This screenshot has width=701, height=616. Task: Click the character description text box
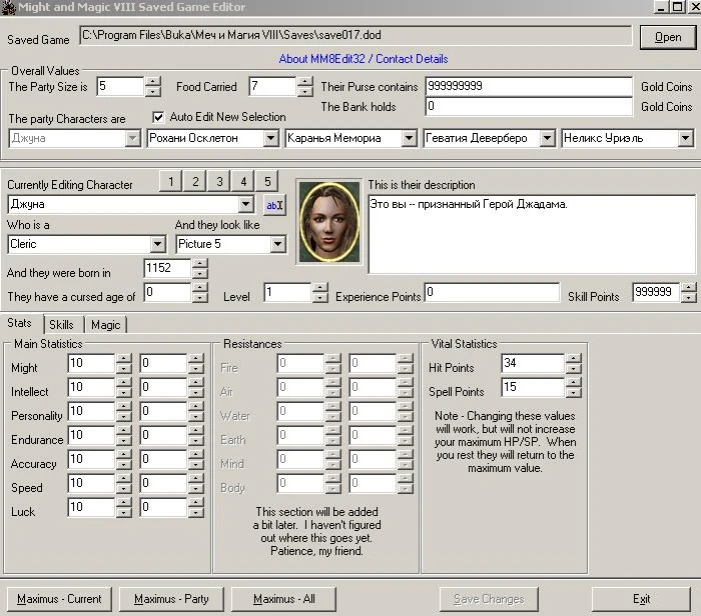(x=532, y=234)
